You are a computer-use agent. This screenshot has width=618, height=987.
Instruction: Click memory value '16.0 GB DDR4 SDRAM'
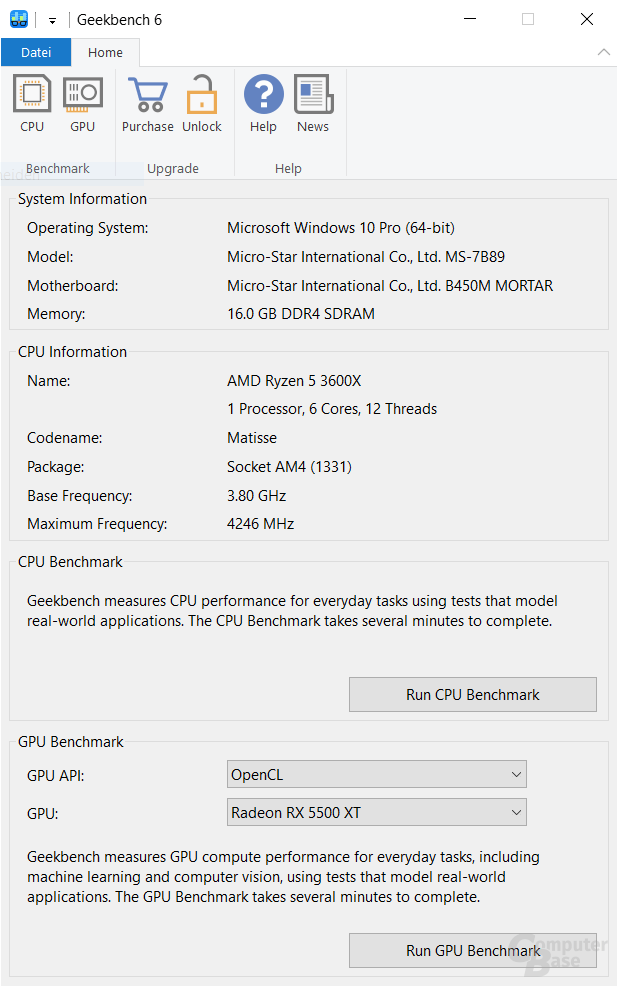coord(301,313)
